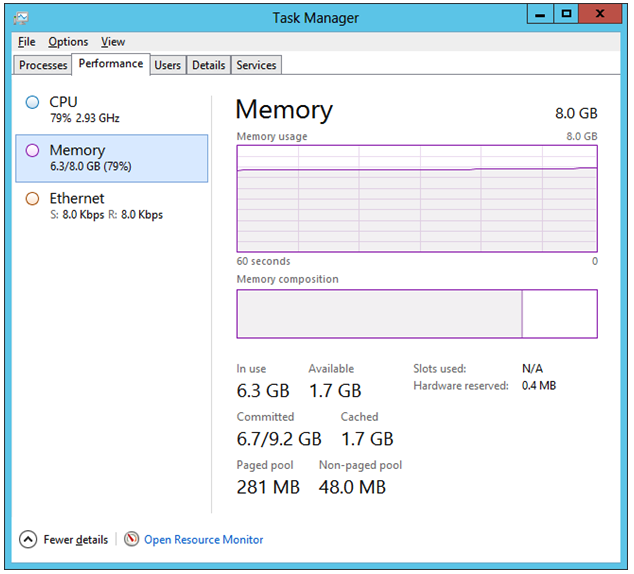Open the Options menu

[68, 42]
